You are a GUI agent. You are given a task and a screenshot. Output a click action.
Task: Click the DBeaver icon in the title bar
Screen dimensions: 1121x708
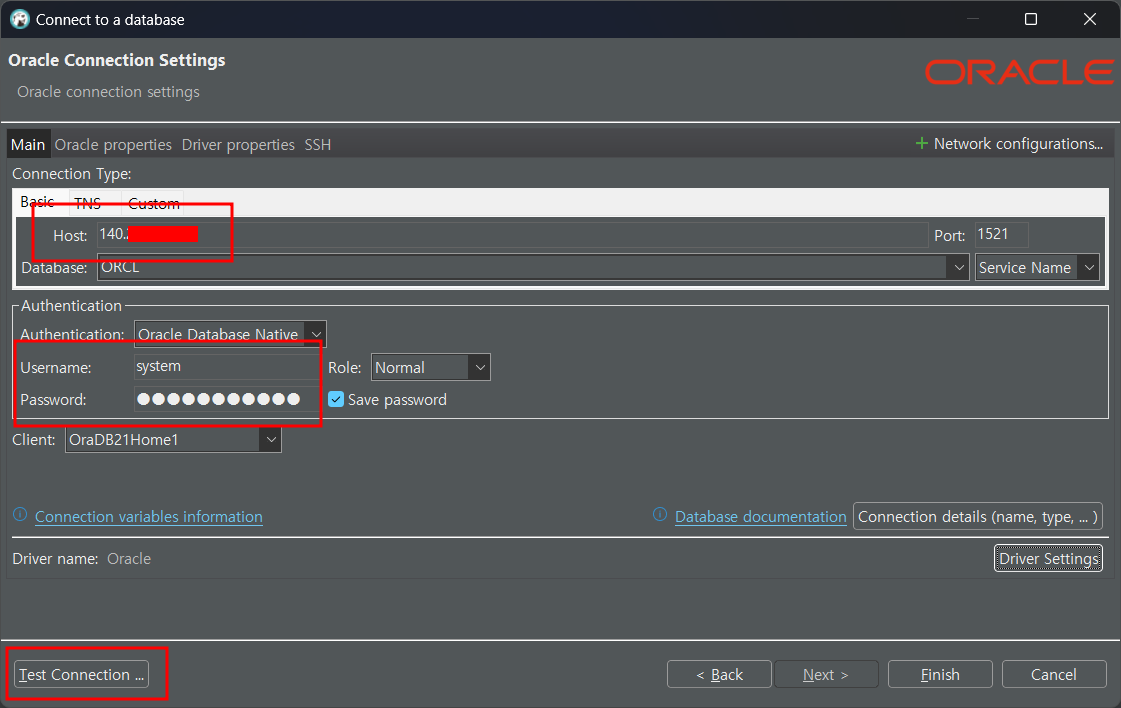click(x=19, y=19)
